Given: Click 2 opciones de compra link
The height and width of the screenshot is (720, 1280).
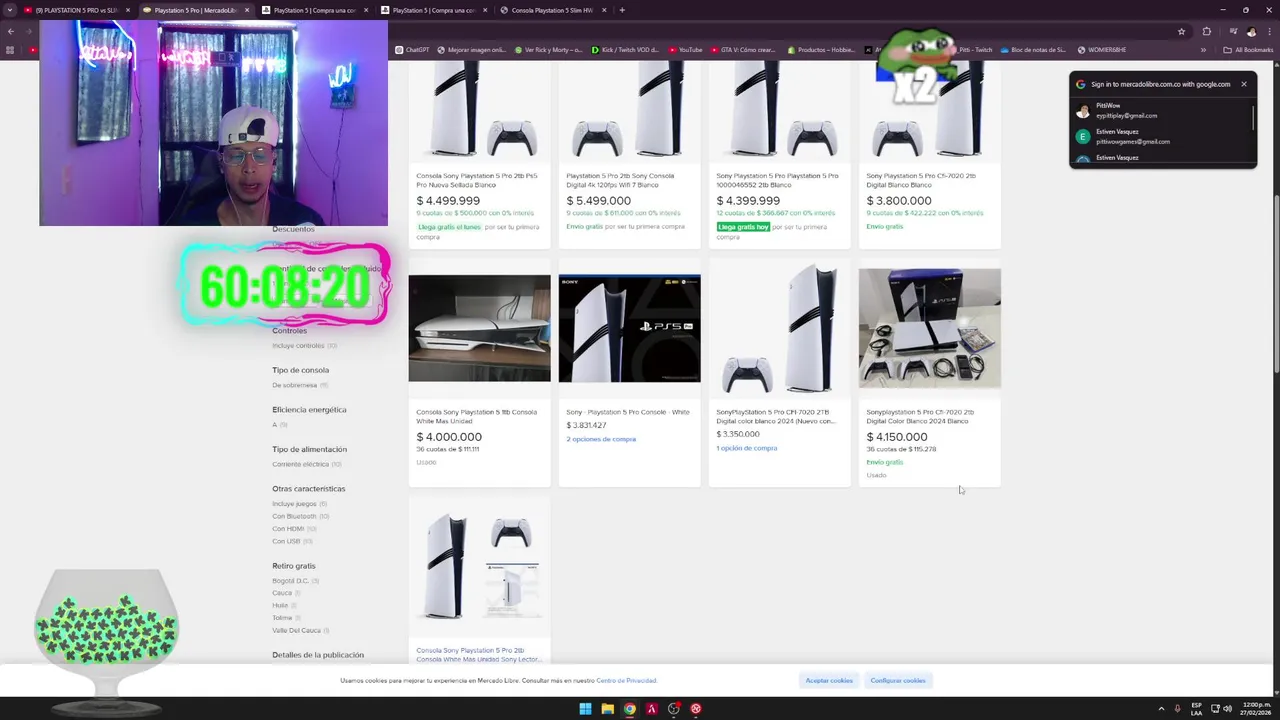Looking at the screenshot, I should coord(601,439).
